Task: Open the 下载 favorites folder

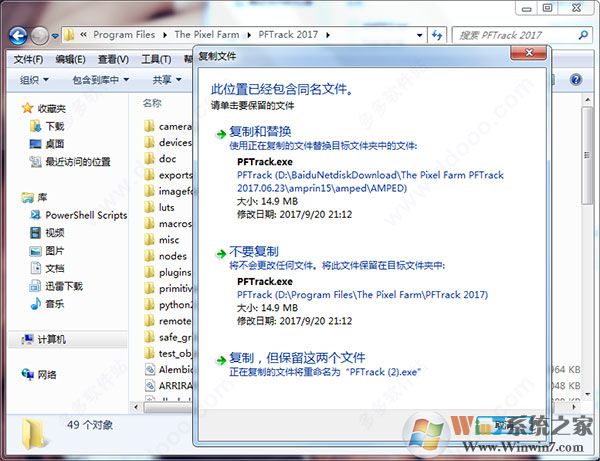Action: (x=47, y=126)
